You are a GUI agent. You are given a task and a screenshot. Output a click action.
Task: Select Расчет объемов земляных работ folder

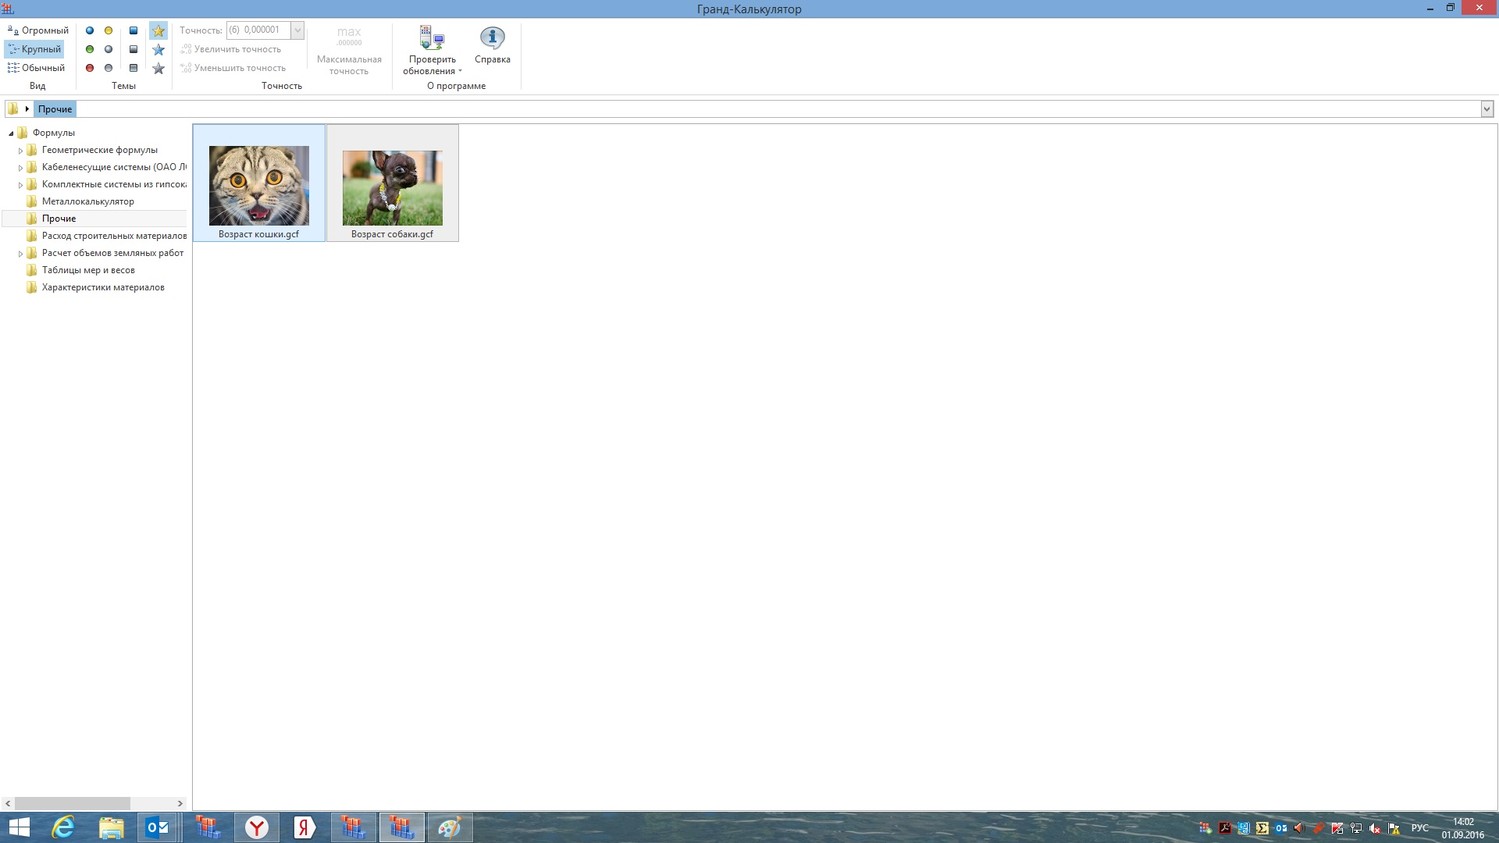[113, 253]
